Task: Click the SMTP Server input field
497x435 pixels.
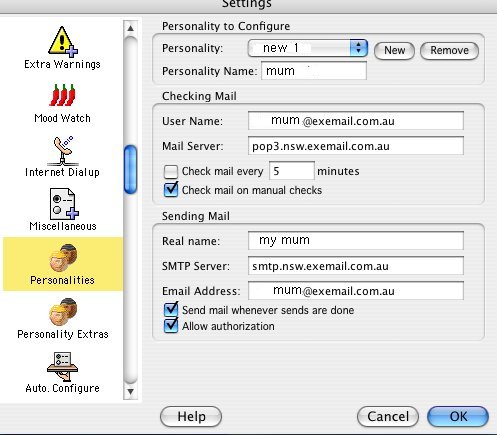Action: click(356, 266)
